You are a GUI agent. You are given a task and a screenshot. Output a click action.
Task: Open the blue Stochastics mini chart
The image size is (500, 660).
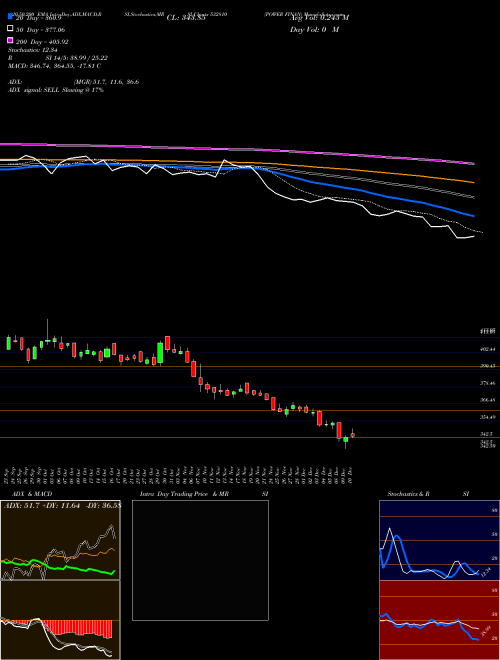[439, 540]
